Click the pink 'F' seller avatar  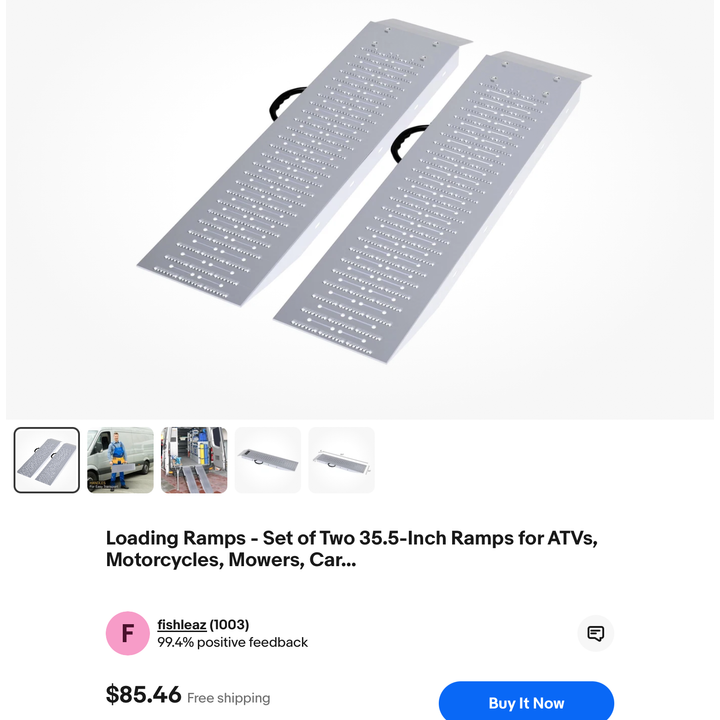[x=128, y=633]
